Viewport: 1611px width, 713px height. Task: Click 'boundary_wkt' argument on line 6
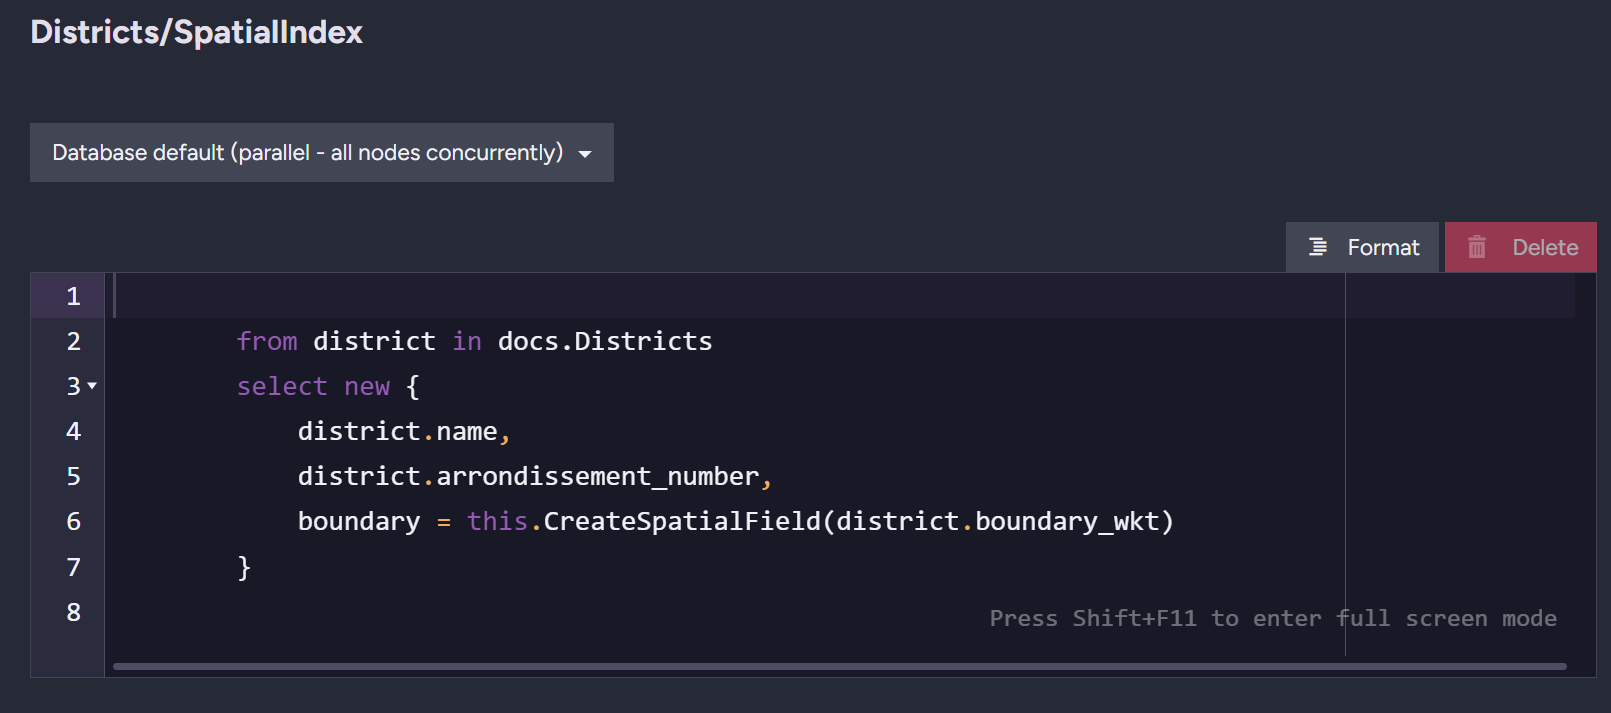(1066, 522)
